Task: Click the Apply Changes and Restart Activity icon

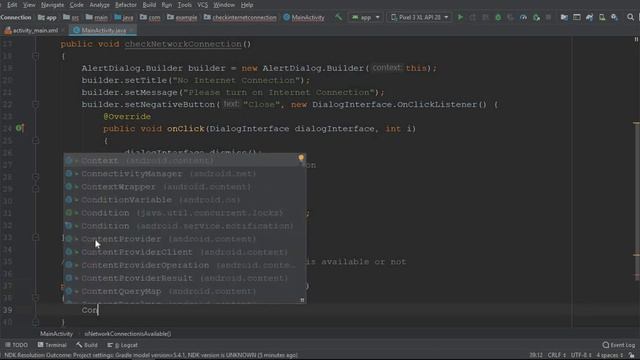Action: 473,17
